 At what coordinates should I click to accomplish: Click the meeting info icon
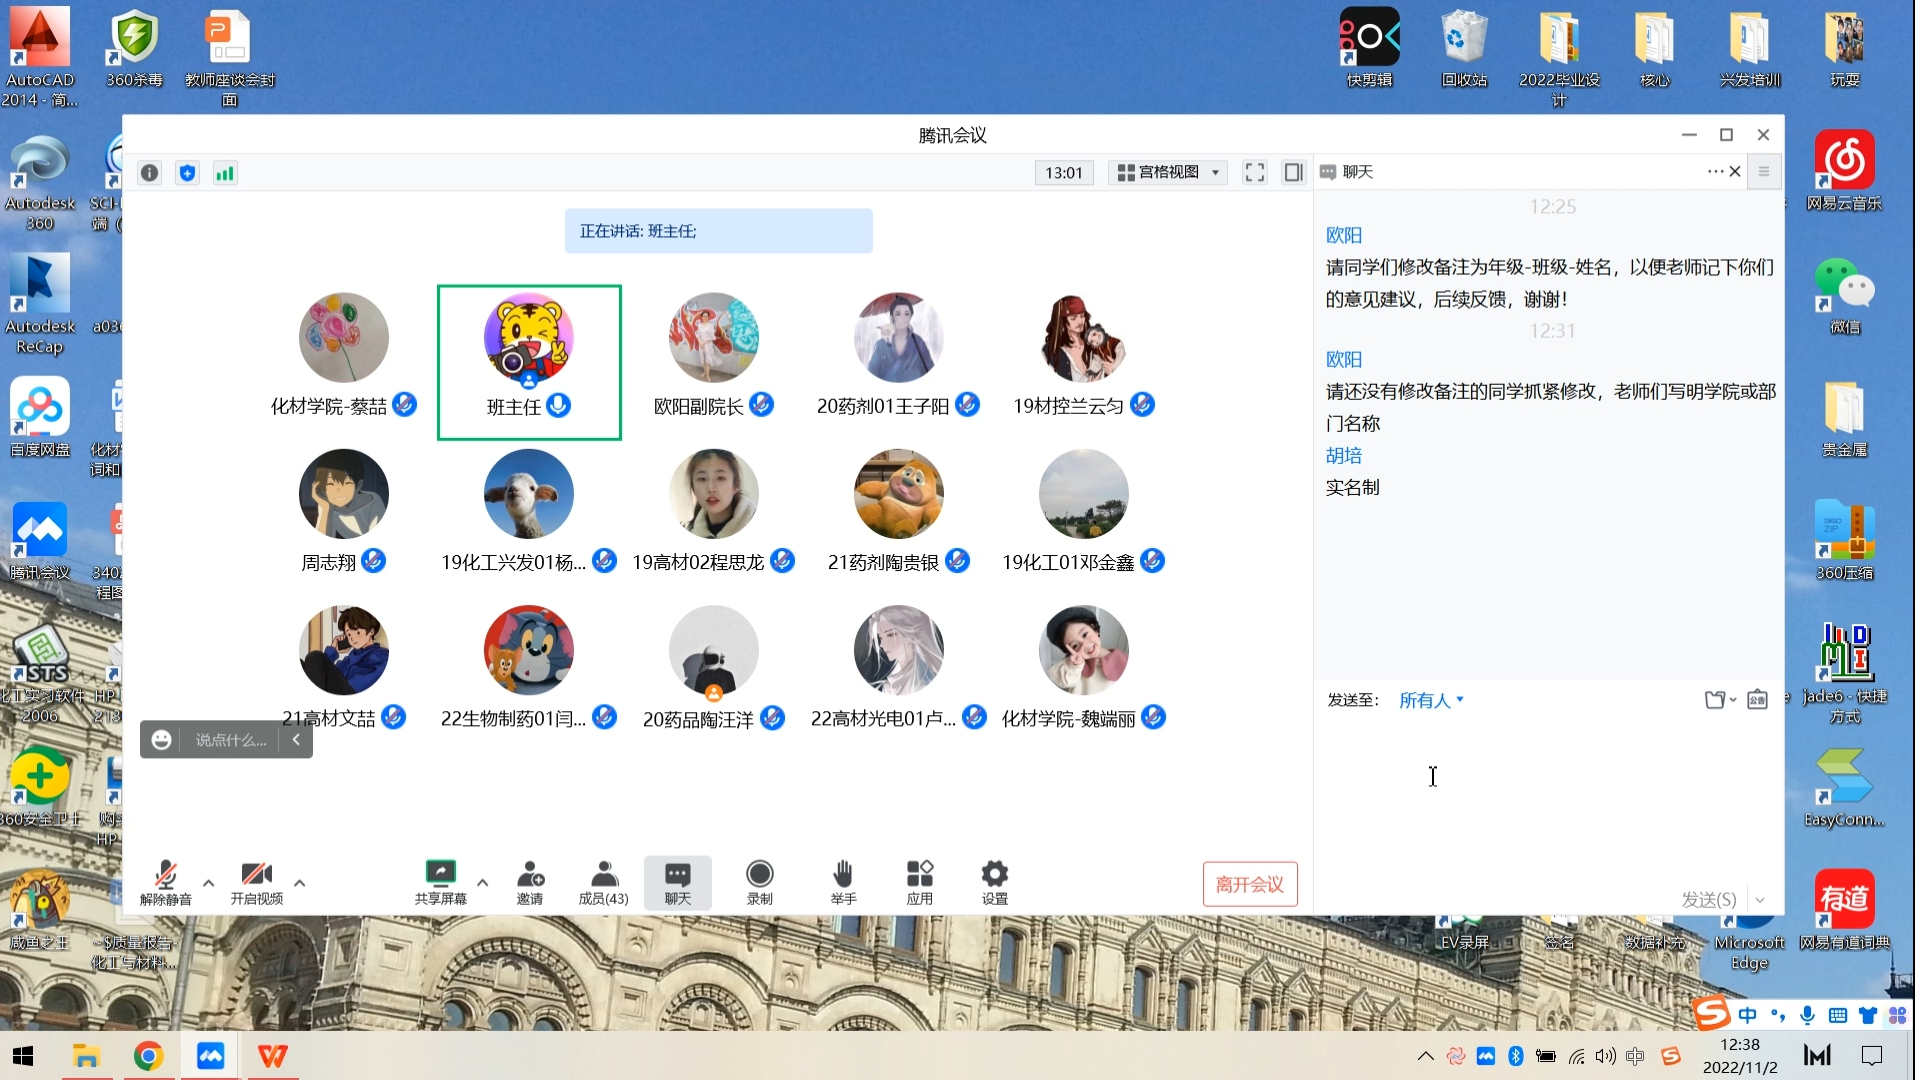pyautogui.click(x=150, y=173)
